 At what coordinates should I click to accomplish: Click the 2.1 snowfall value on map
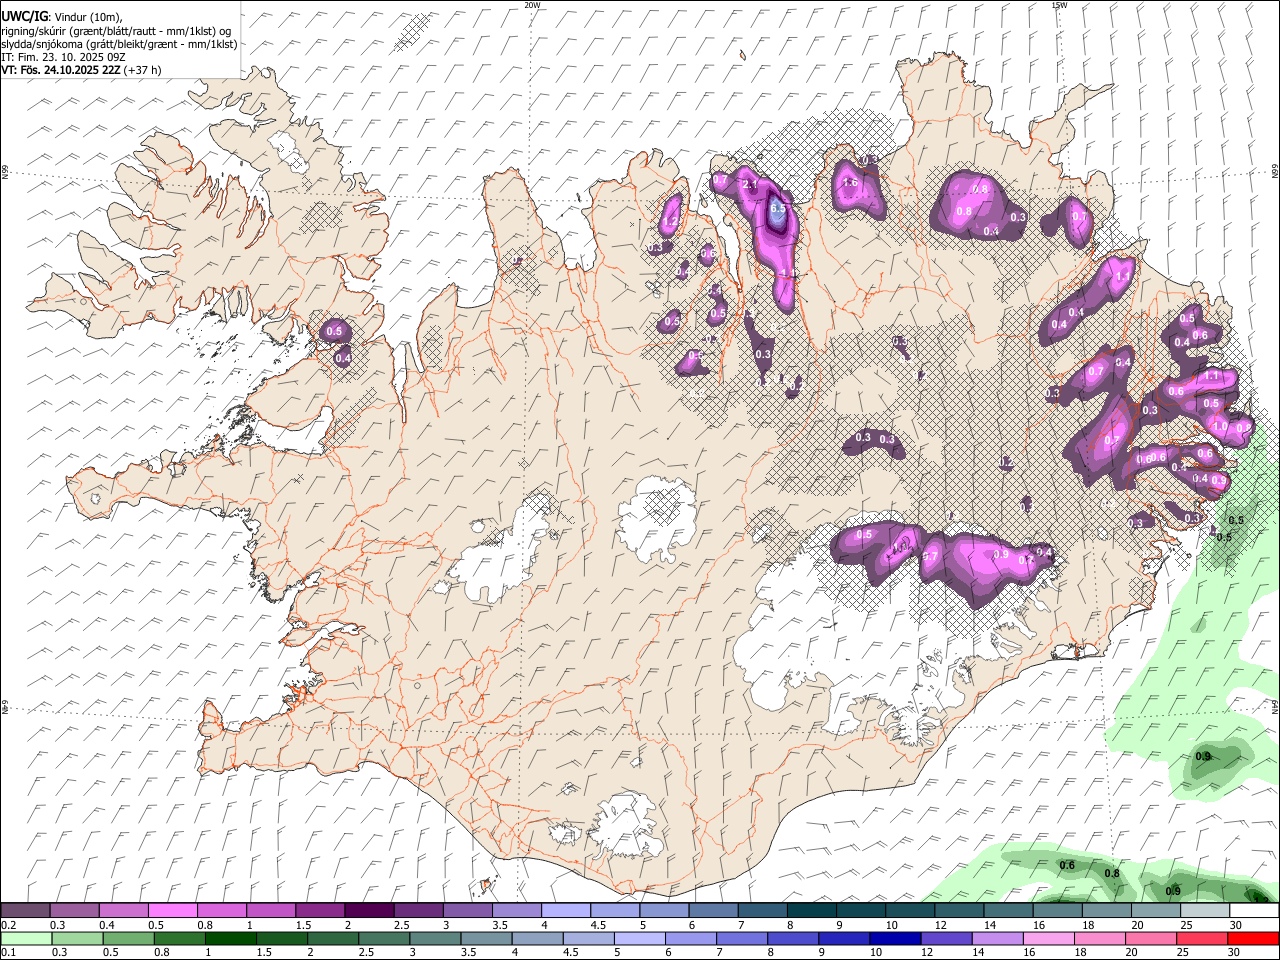pos(751,185)
